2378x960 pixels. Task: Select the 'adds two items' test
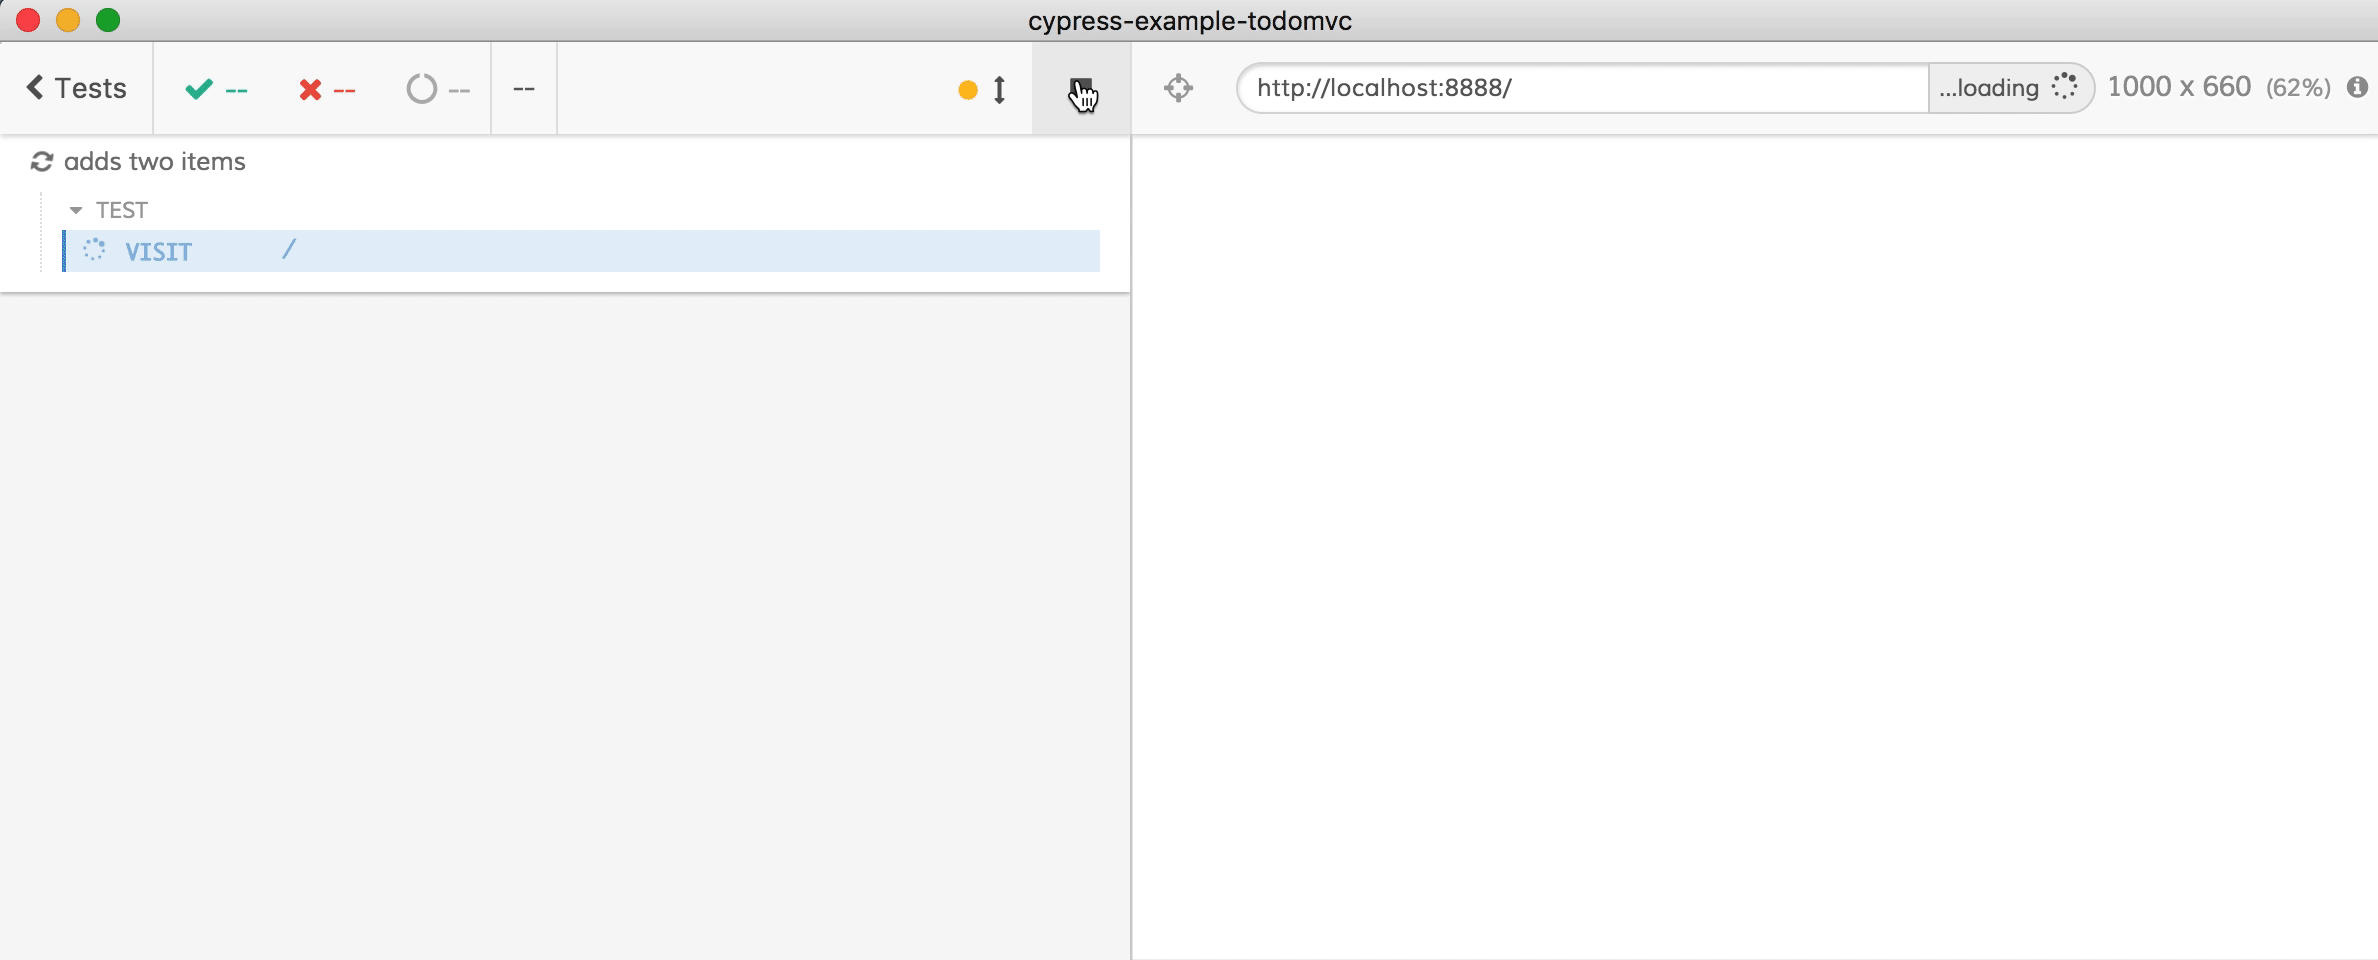[x=154, y=162]
